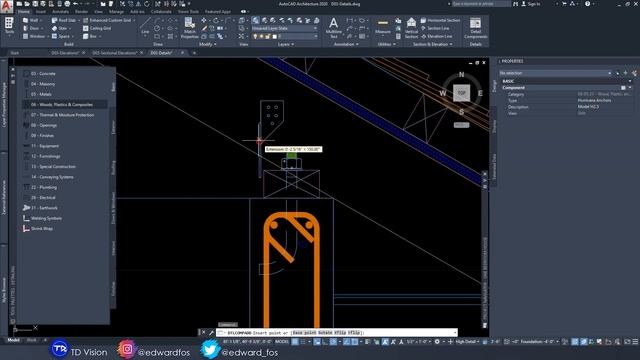Viewport: 640px width, 360px height.
Task: Select the Door tool
Action: point(32,29)
